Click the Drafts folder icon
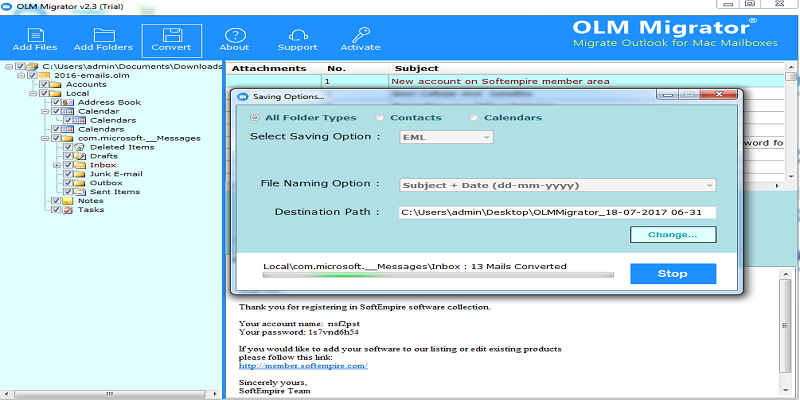 (81, 156)
